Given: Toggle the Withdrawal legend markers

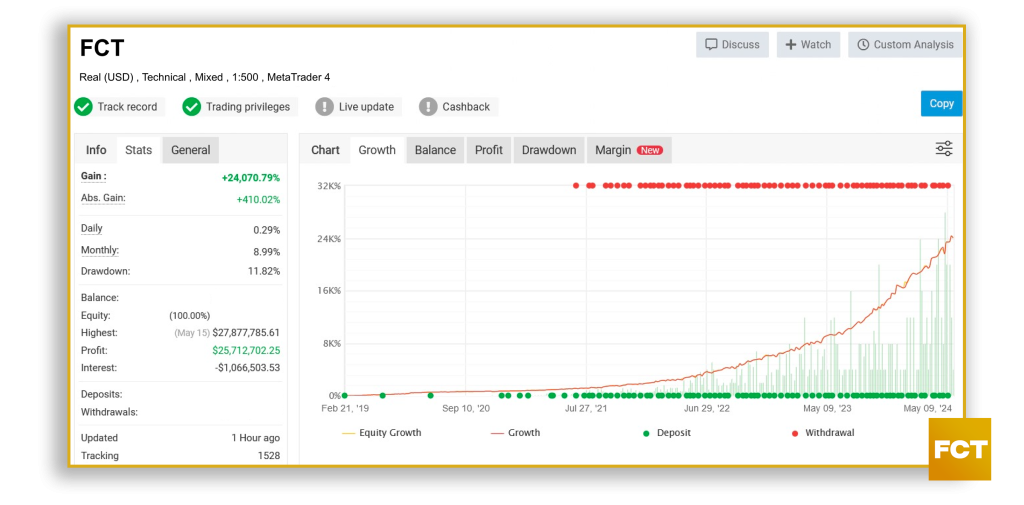Looking at the screenshot, I should coord(823,433).
